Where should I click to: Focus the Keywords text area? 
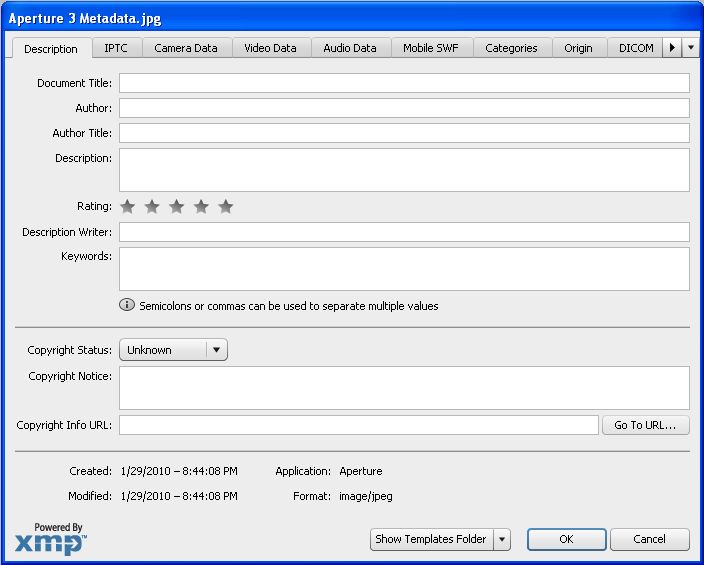point(404,269)
